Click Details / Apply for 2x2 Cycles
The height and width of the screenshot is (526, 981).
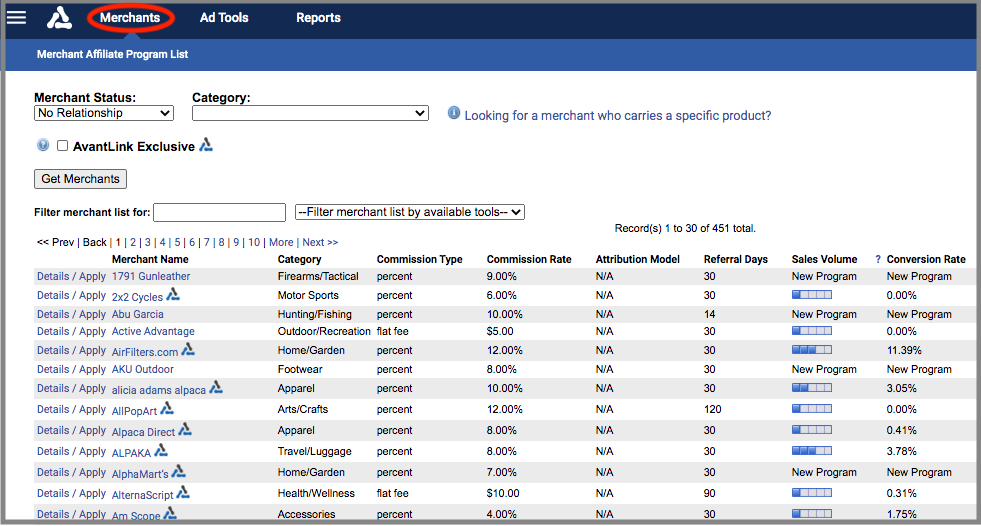coord(71,295)
